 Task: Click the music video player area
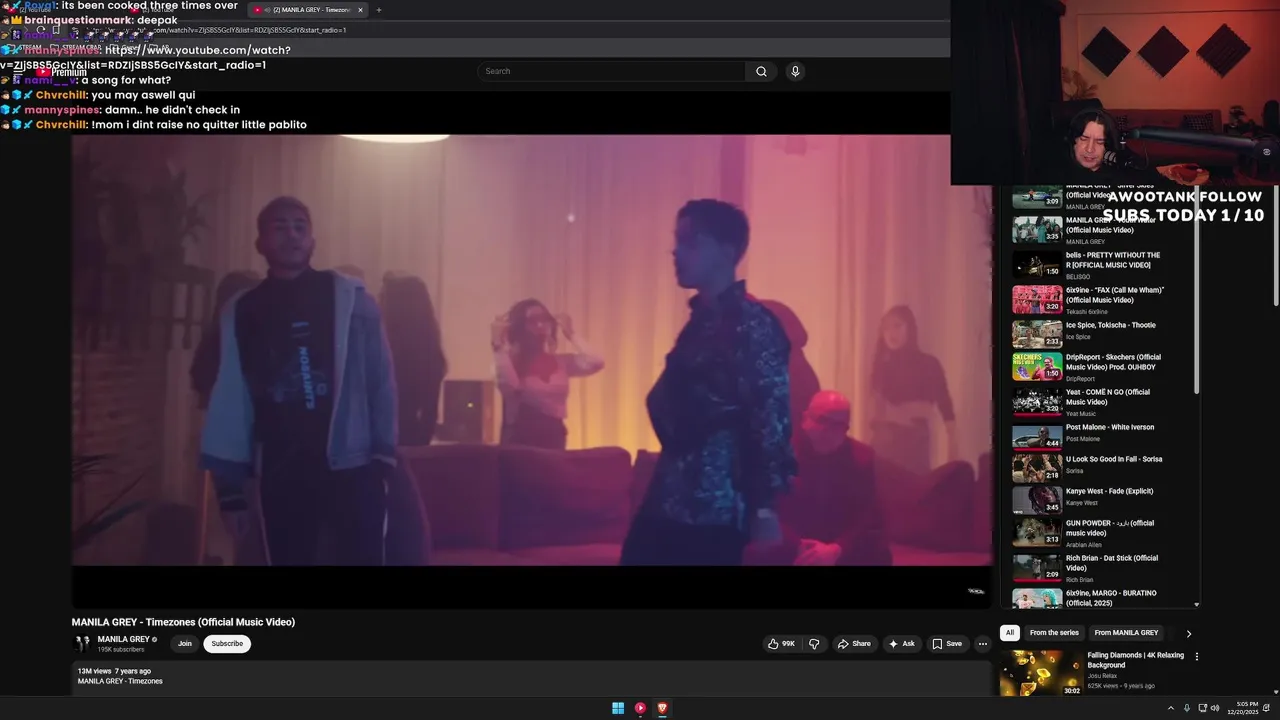coord(531,350)
